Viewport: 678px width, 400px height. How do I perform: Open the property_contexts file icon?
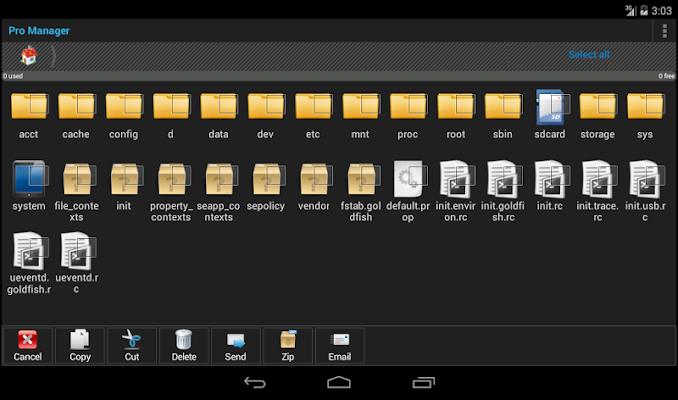171,179
